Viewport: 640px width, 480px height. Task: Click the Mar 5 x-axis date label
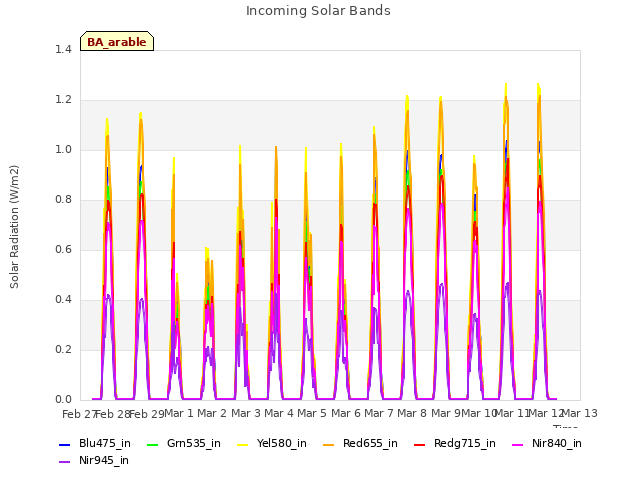tap(312, 413)
